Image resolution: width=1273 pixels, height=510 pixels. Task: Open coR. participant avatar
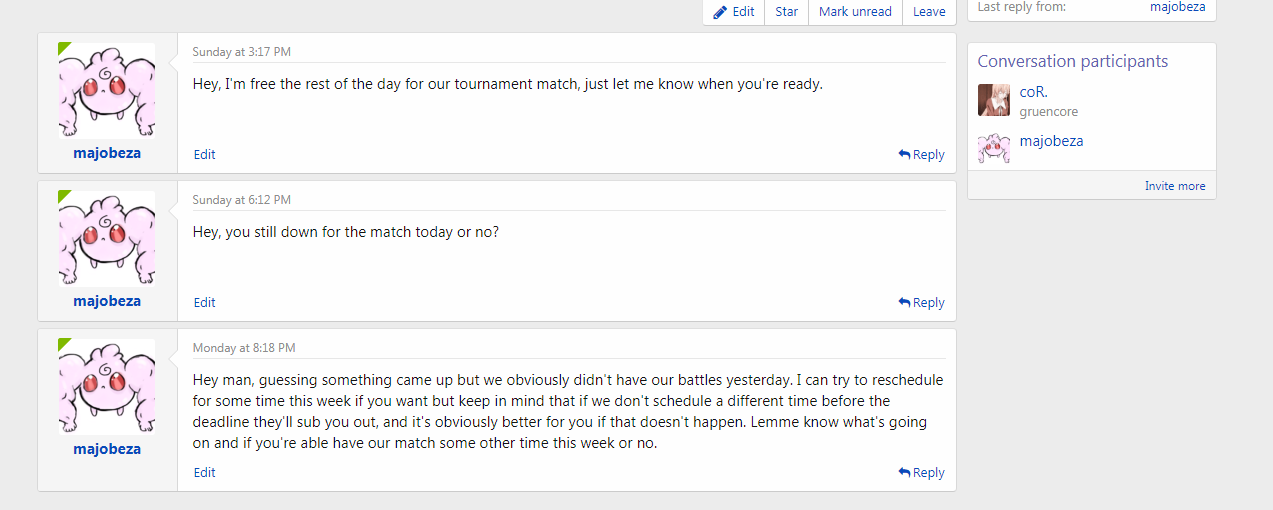994,100
